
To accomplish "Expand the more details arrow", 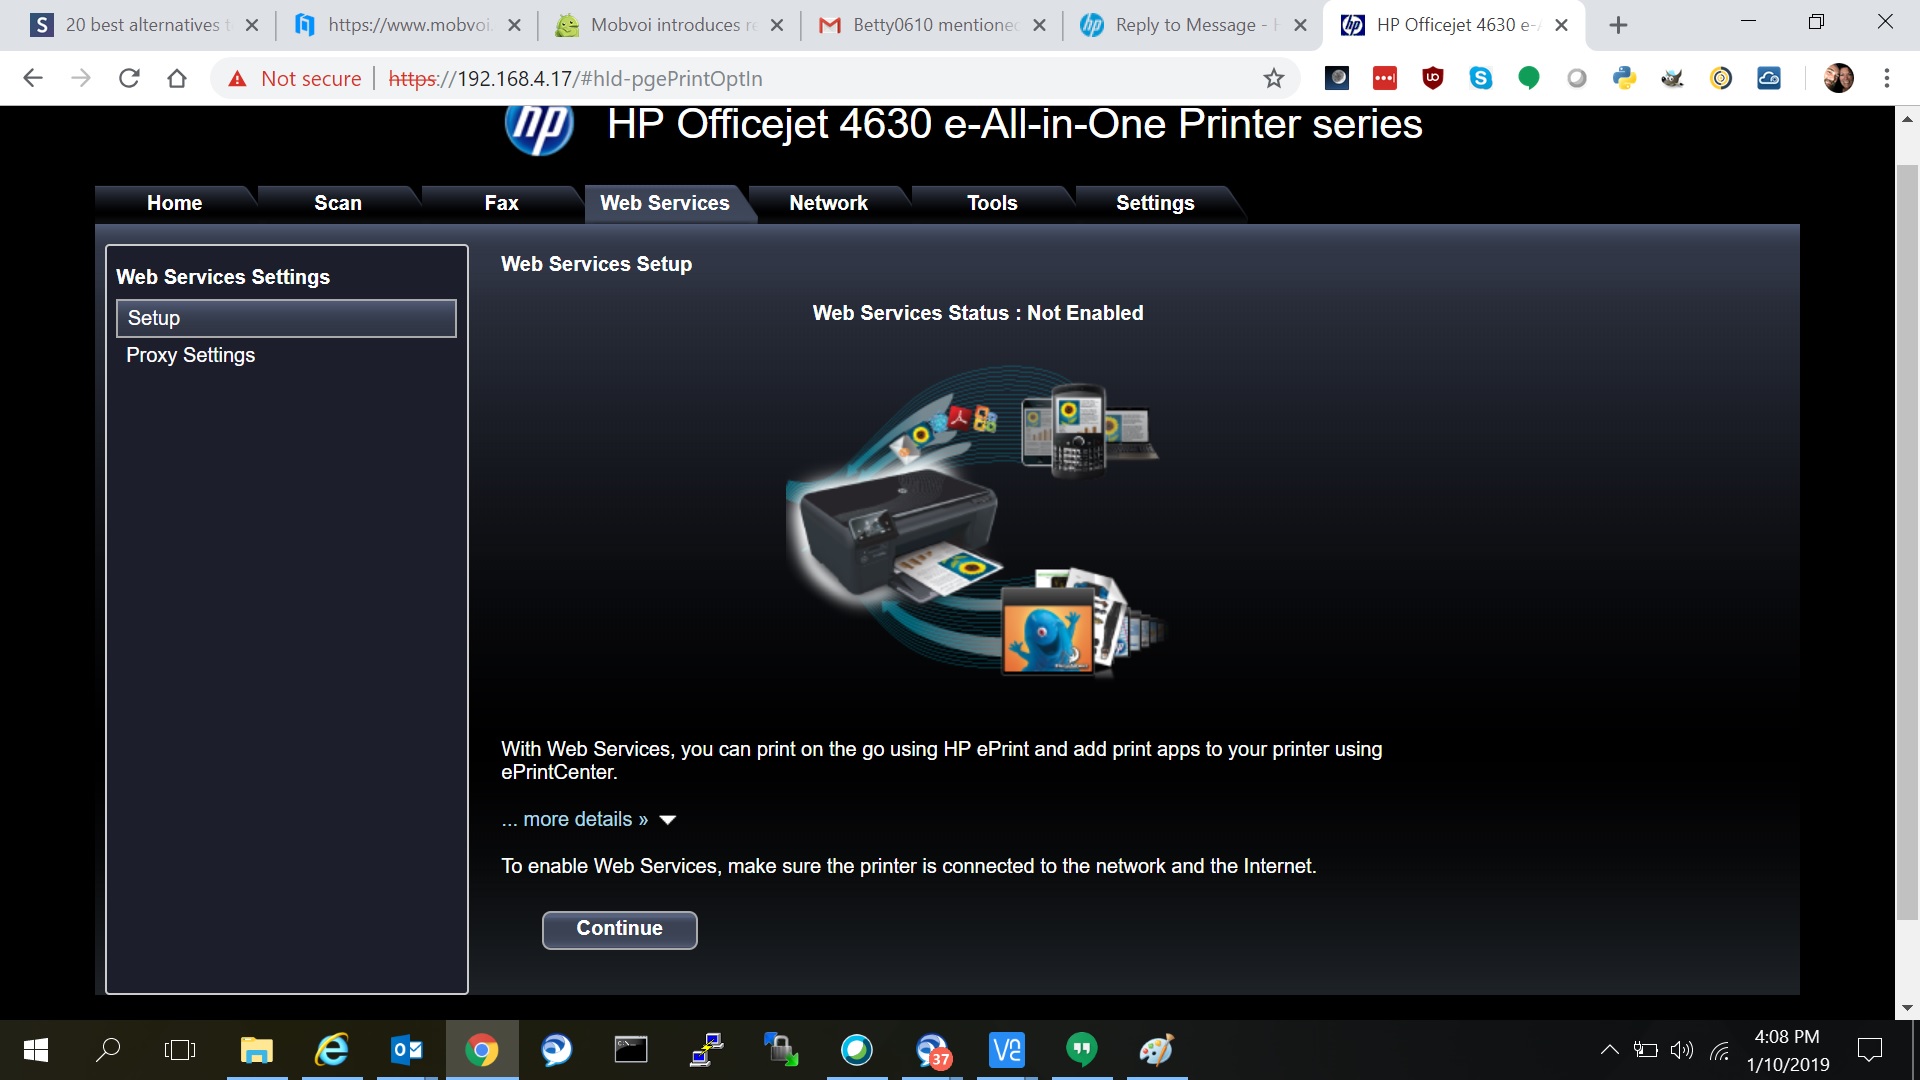I will coord(668,820).
